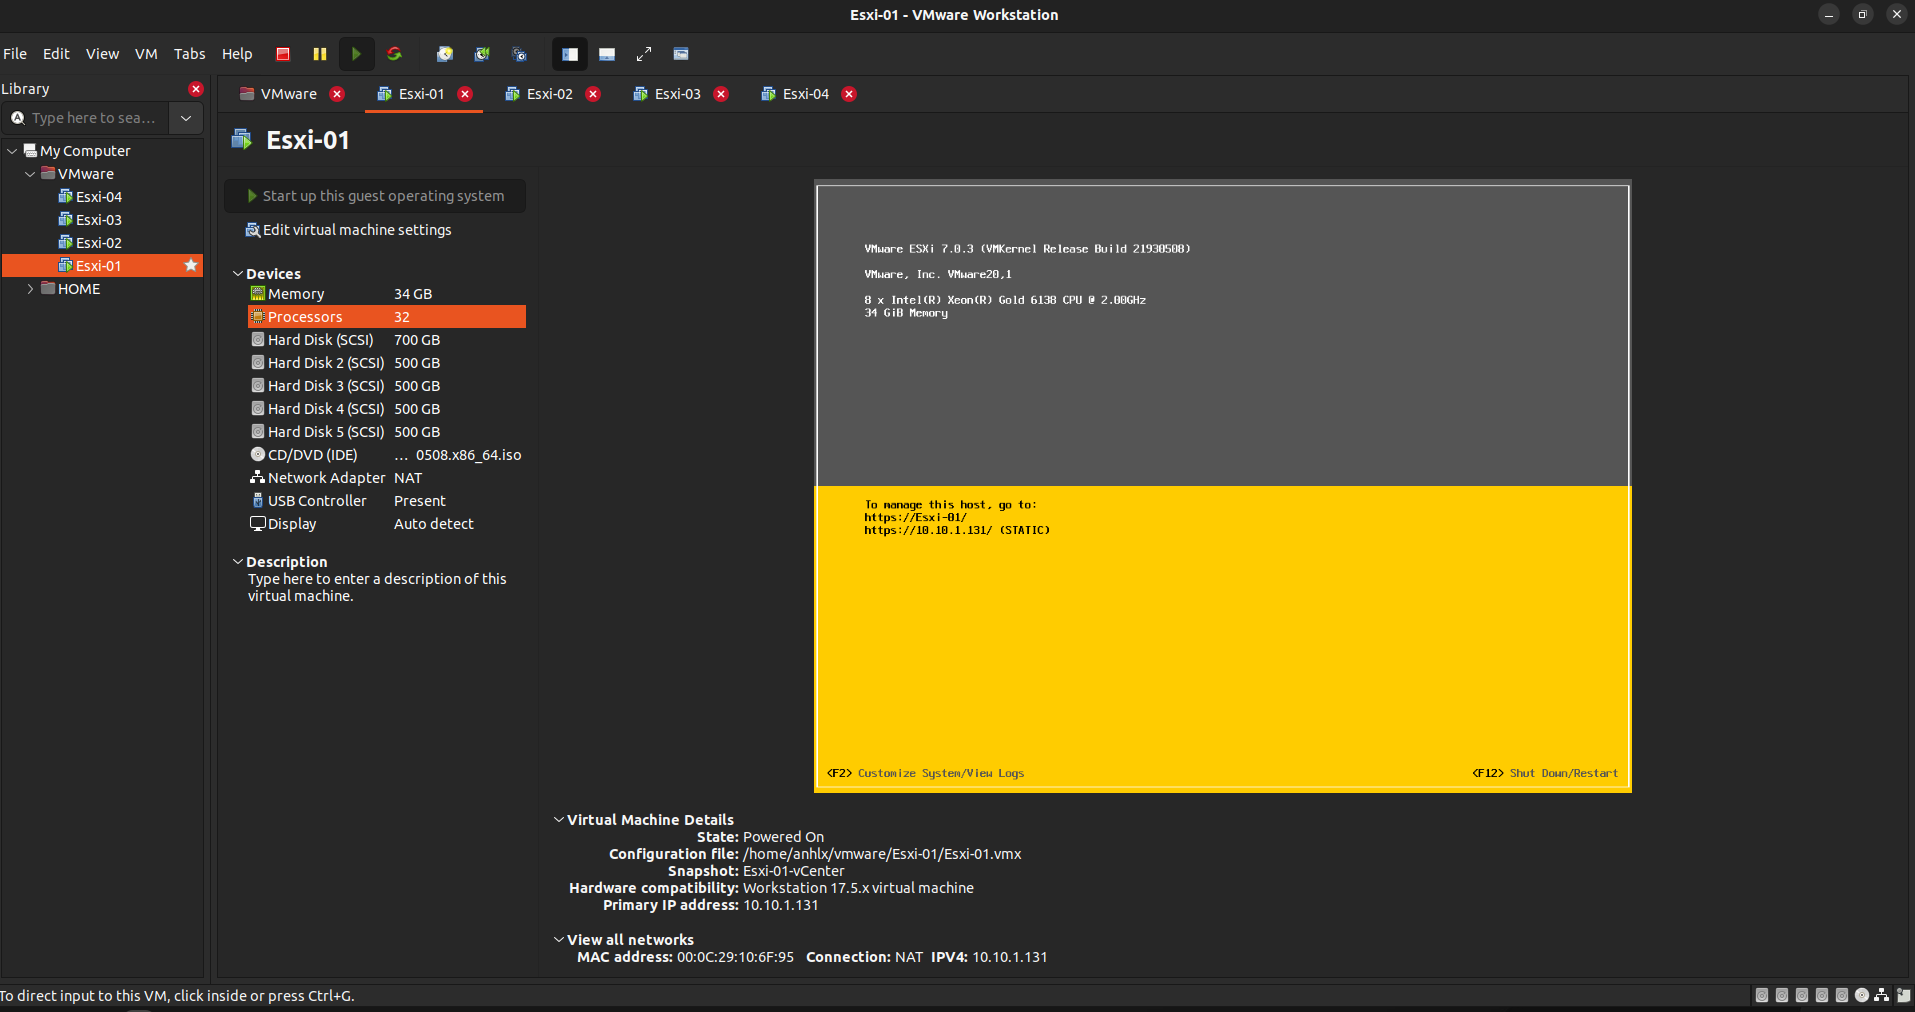The height and width of the screenshot is (1012, 1915).
Task: Revert to snapshot using the toolbar icon
Action: pos(482,54)
